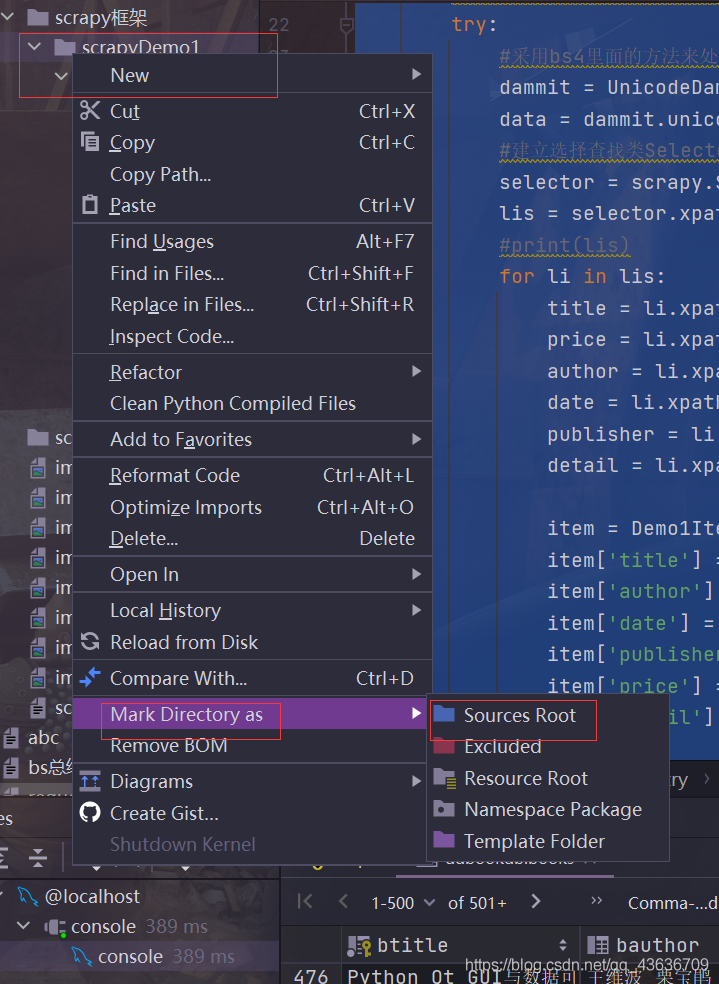Jump to first page of results
719x984 pixels.
(x=306, y=902)
